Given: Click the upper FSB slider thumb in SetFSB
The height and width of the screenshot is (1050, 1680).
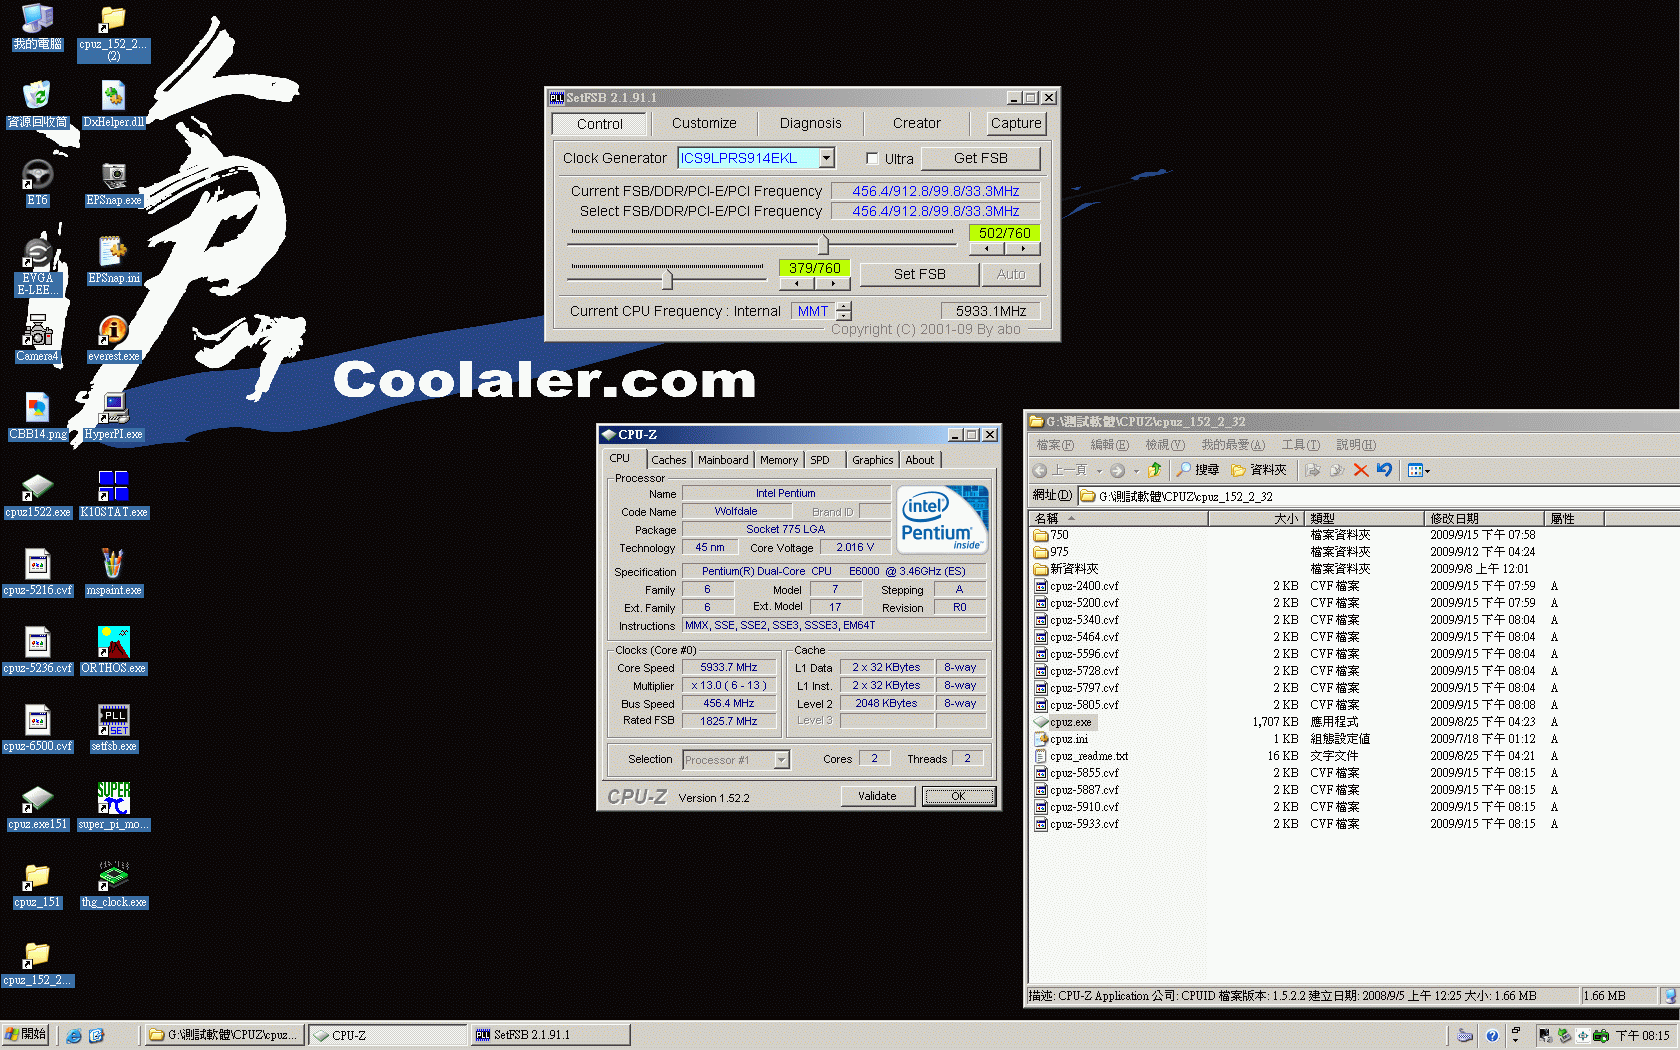Looking at the screenshot, I should 823,243.
